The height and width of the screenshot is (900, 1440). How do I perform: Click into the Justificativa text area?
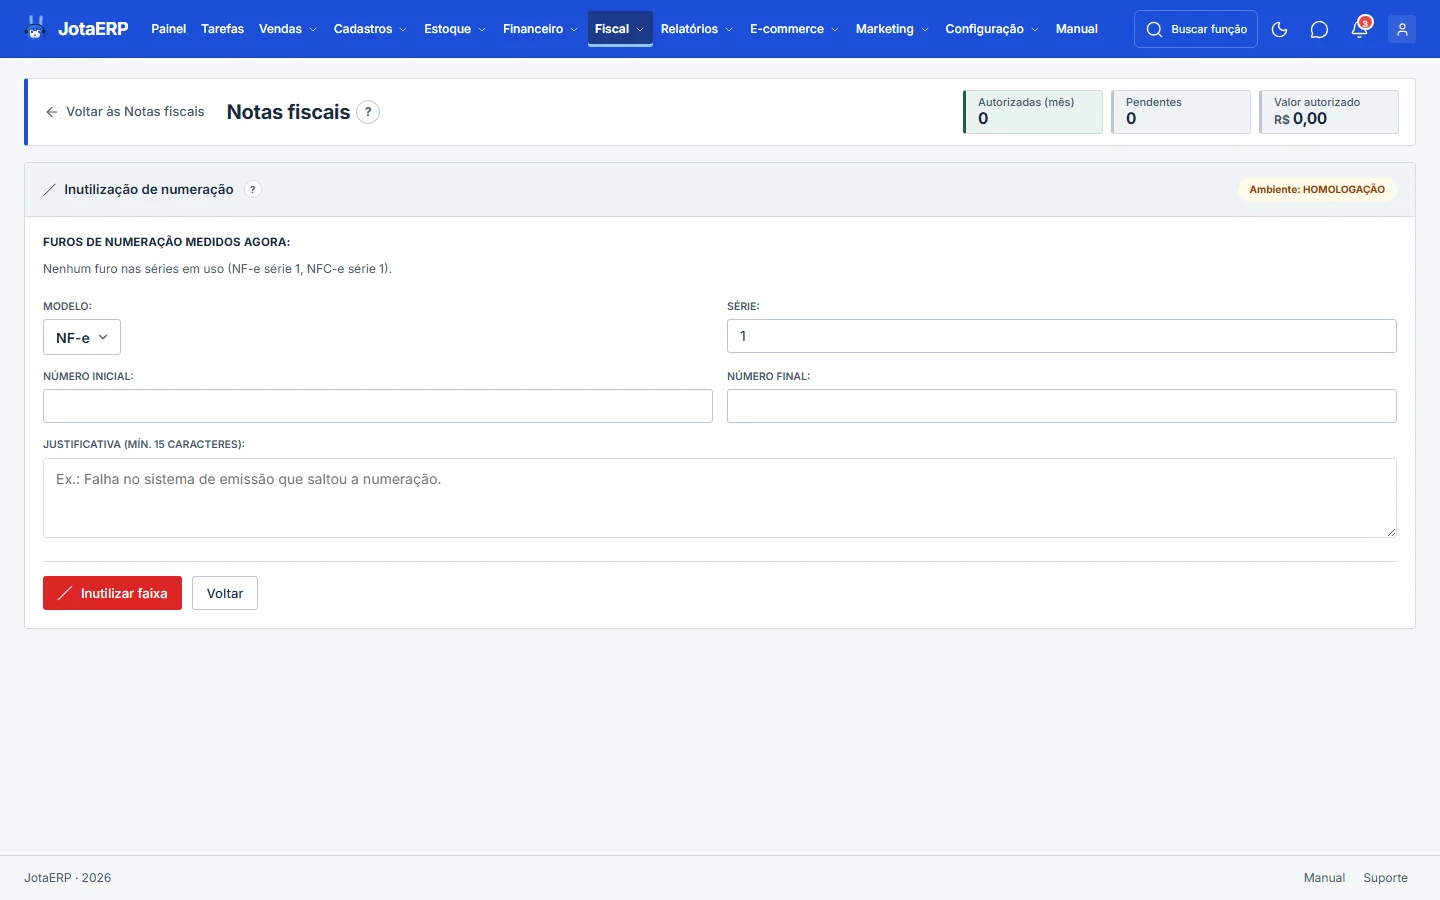[x=720, y=498]
